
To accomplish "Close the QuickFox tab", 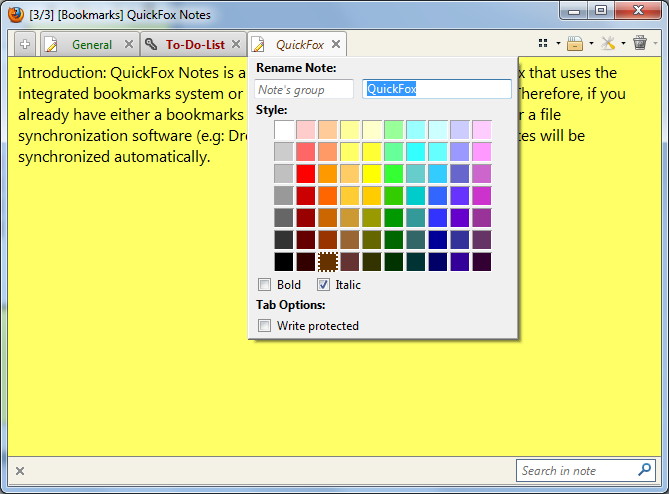I will (336, 44).
